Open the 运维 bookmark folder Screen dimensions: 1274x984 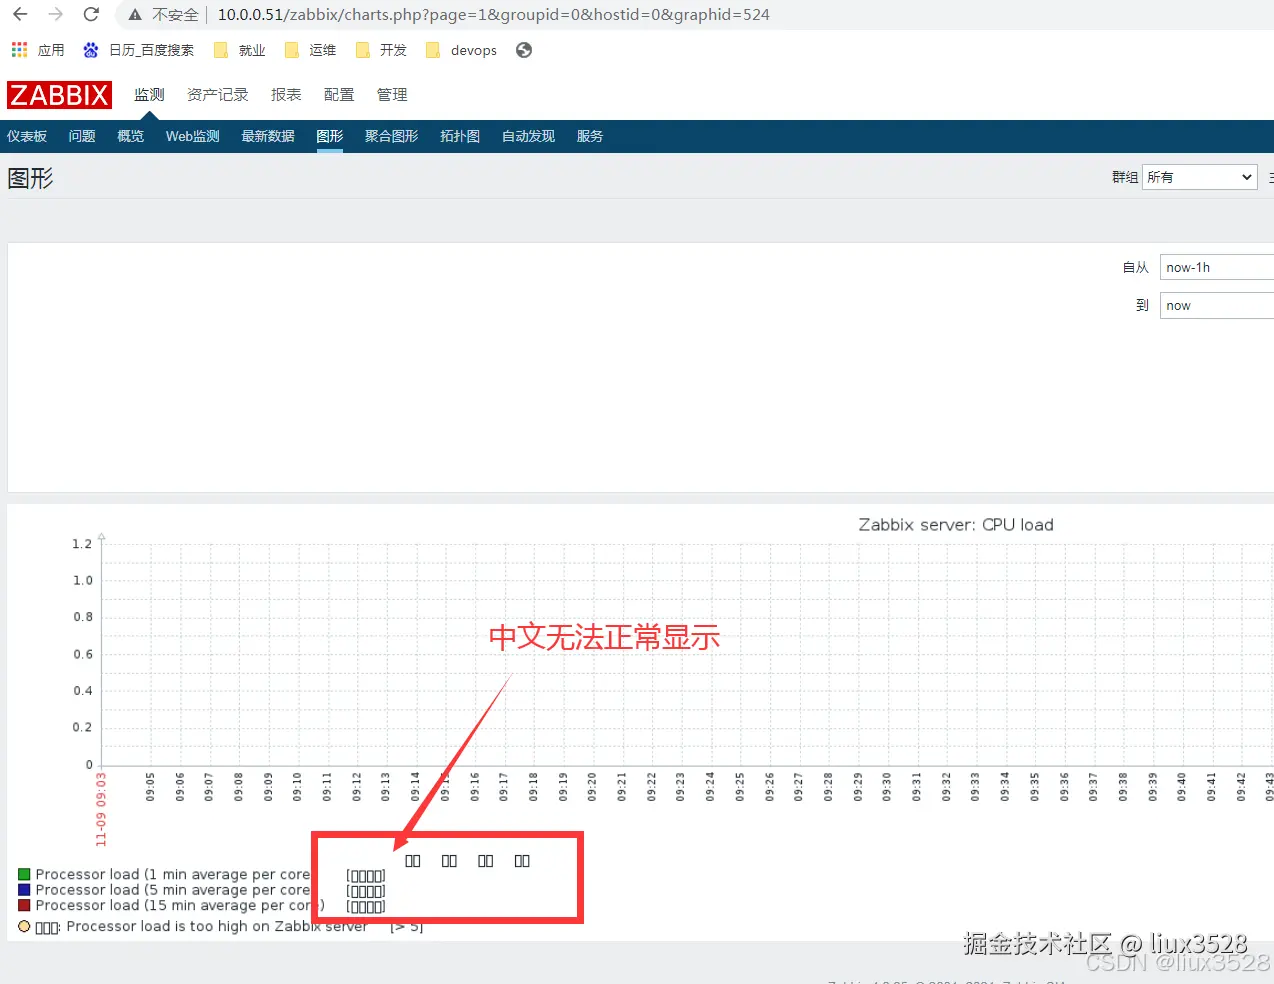coord(310,50)
